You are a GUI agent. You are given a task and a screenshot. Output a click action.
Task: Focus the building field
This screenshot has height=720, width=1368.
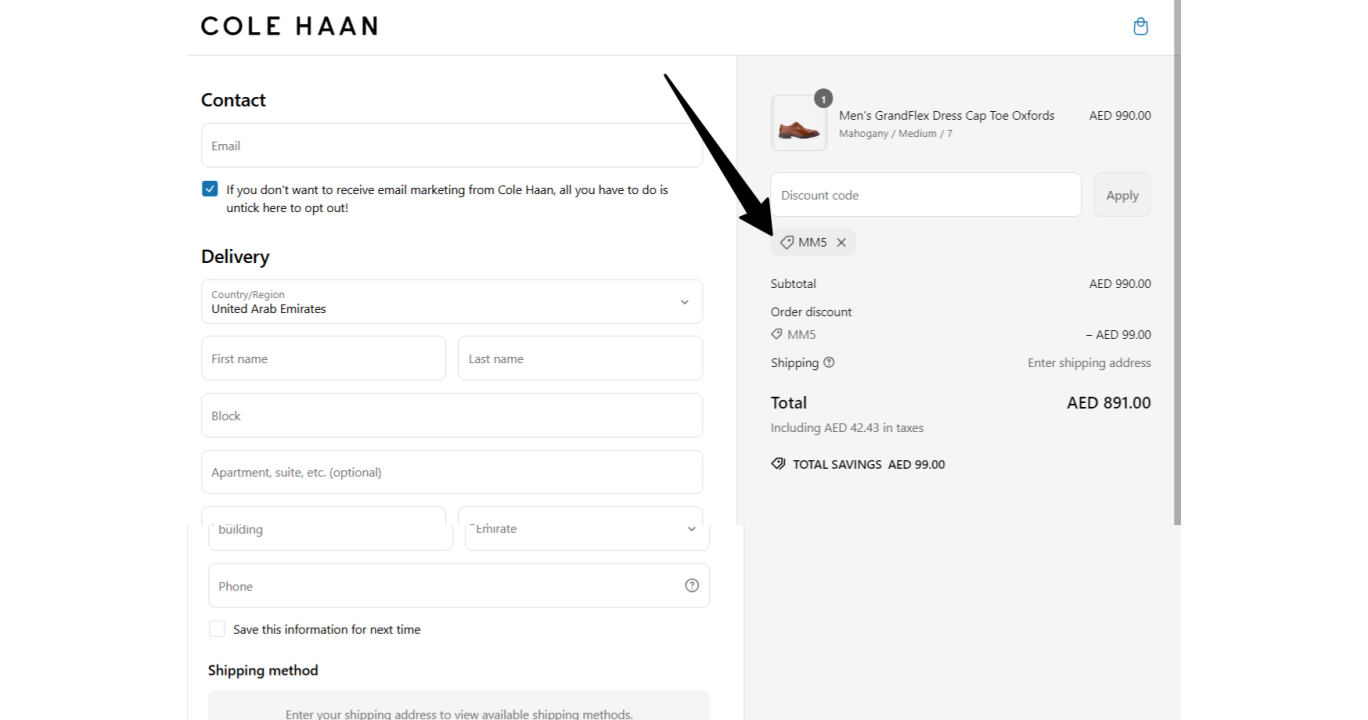pyautogui.click(x=330, y=529)
